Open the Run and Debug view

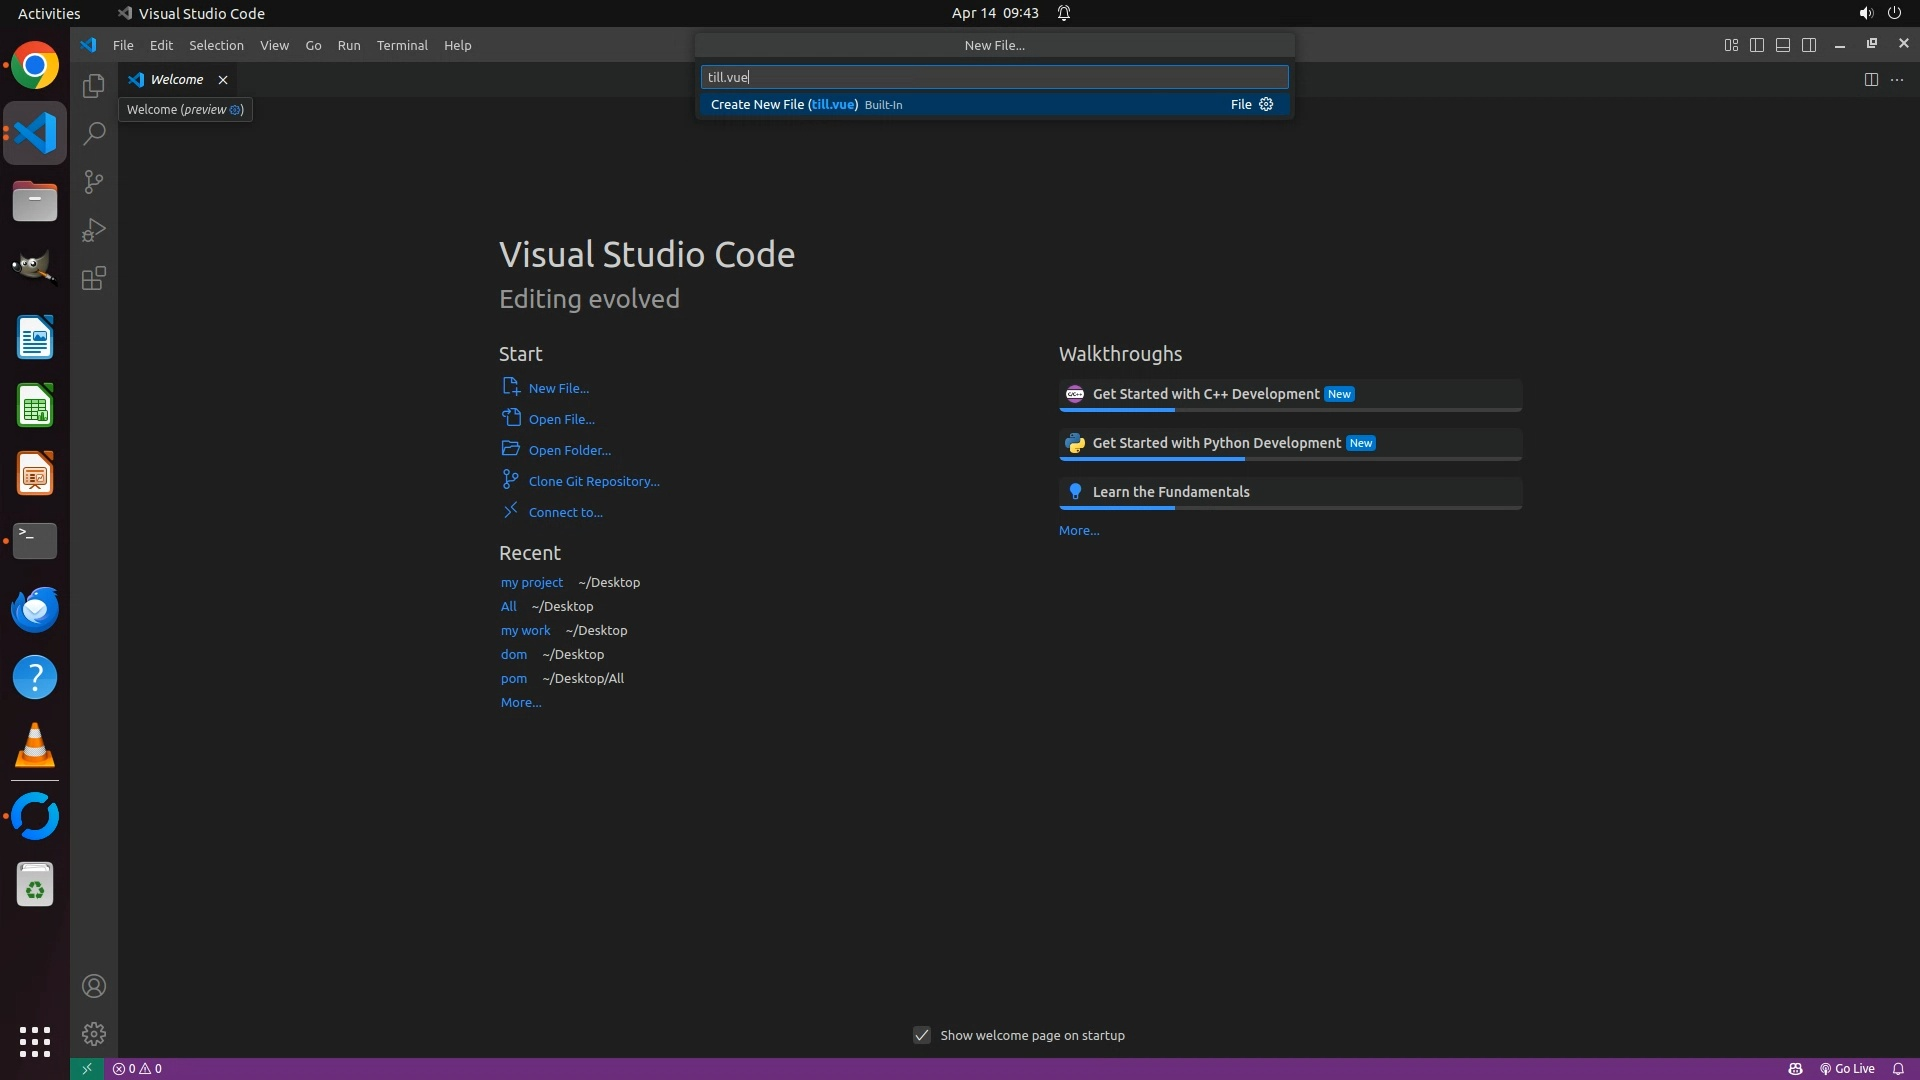[94, 230]
